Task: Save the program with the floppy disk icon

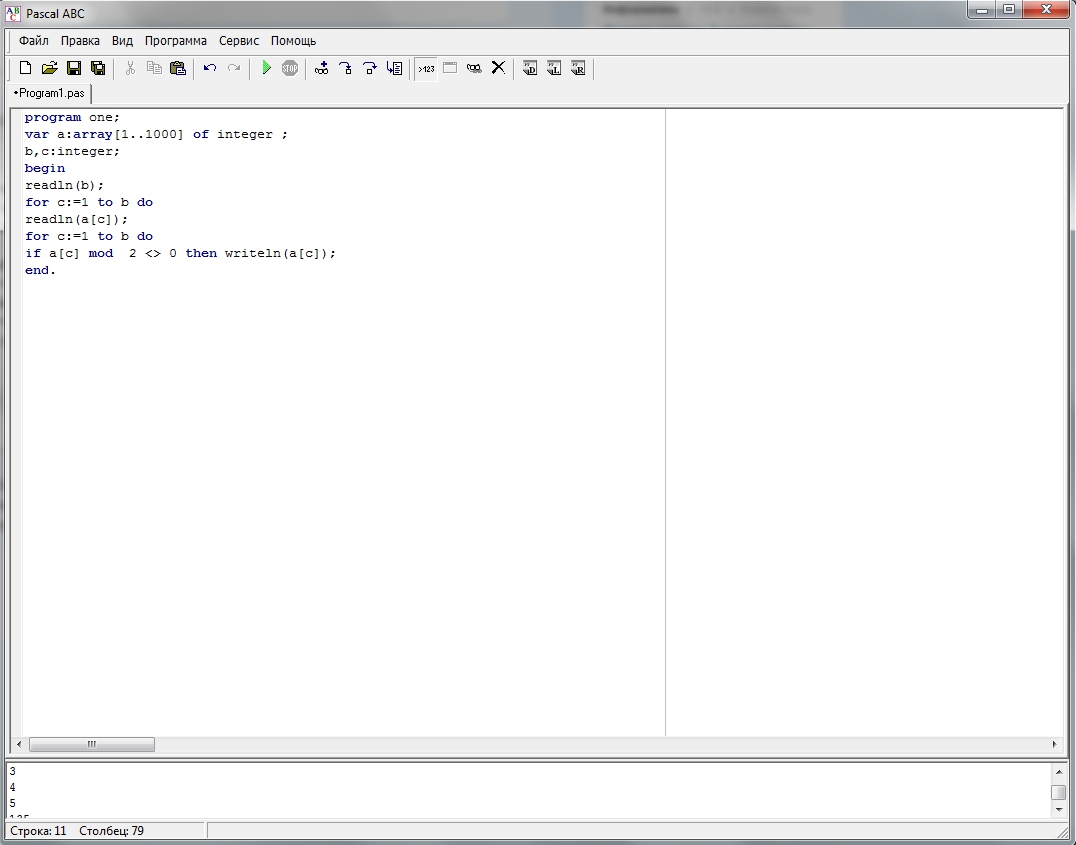Action: click(74, 68)
